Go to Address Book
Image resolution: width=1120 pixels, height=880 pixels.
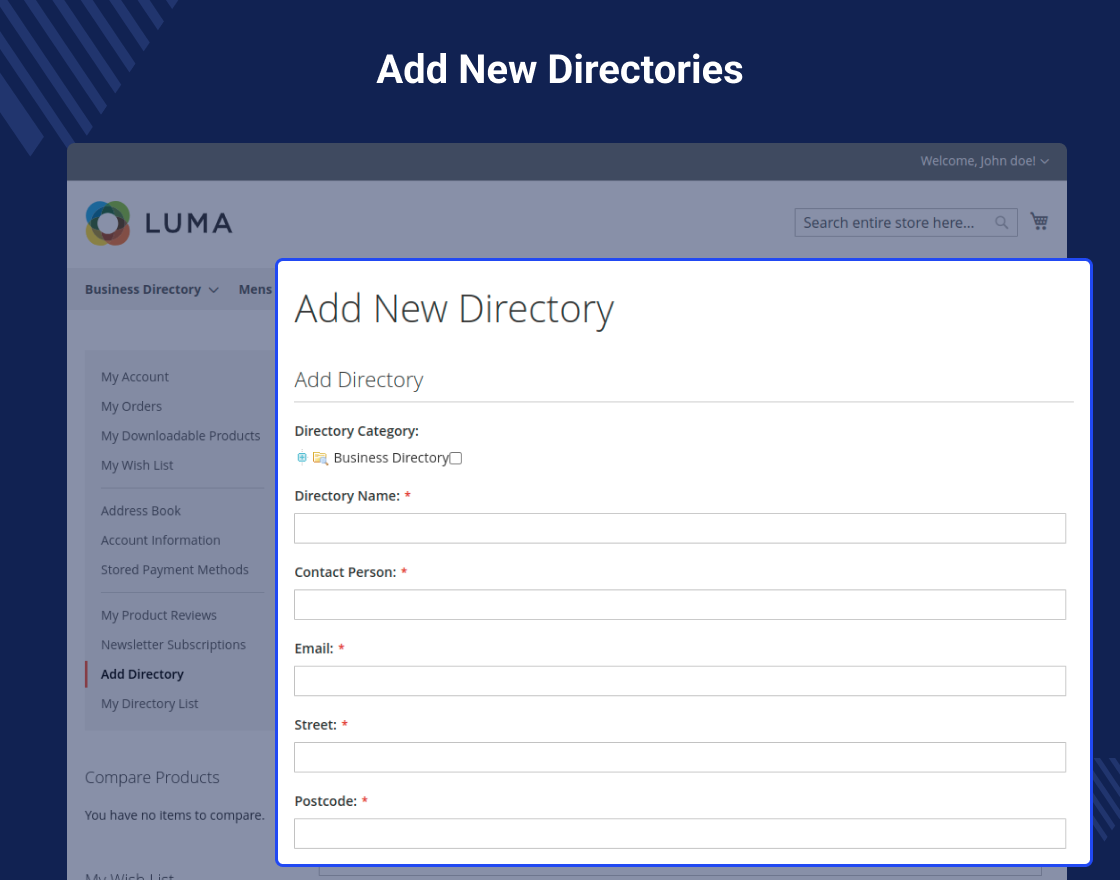tap(141, 511)
